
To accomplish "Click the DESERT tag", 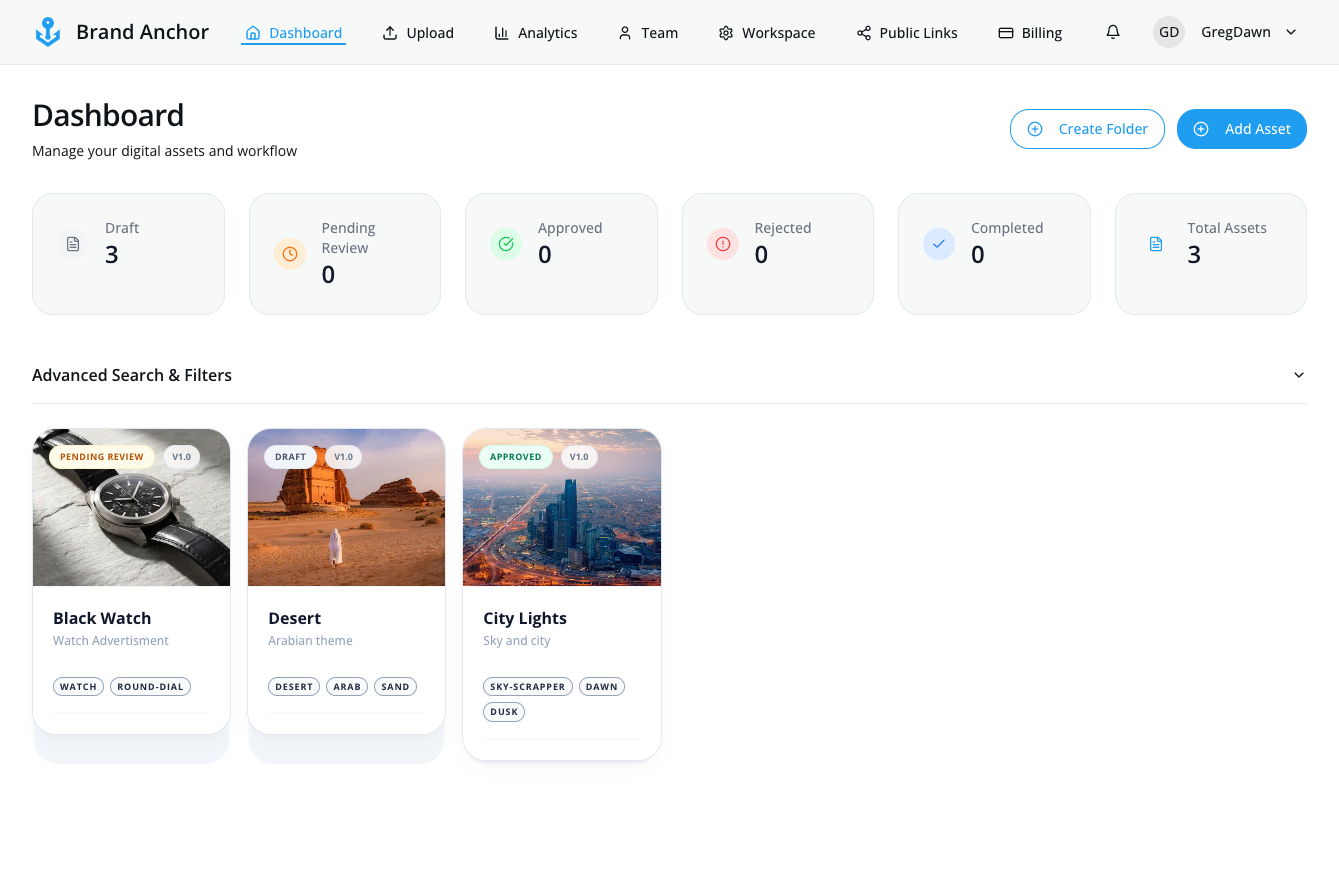I will click(x=294, y=687).
